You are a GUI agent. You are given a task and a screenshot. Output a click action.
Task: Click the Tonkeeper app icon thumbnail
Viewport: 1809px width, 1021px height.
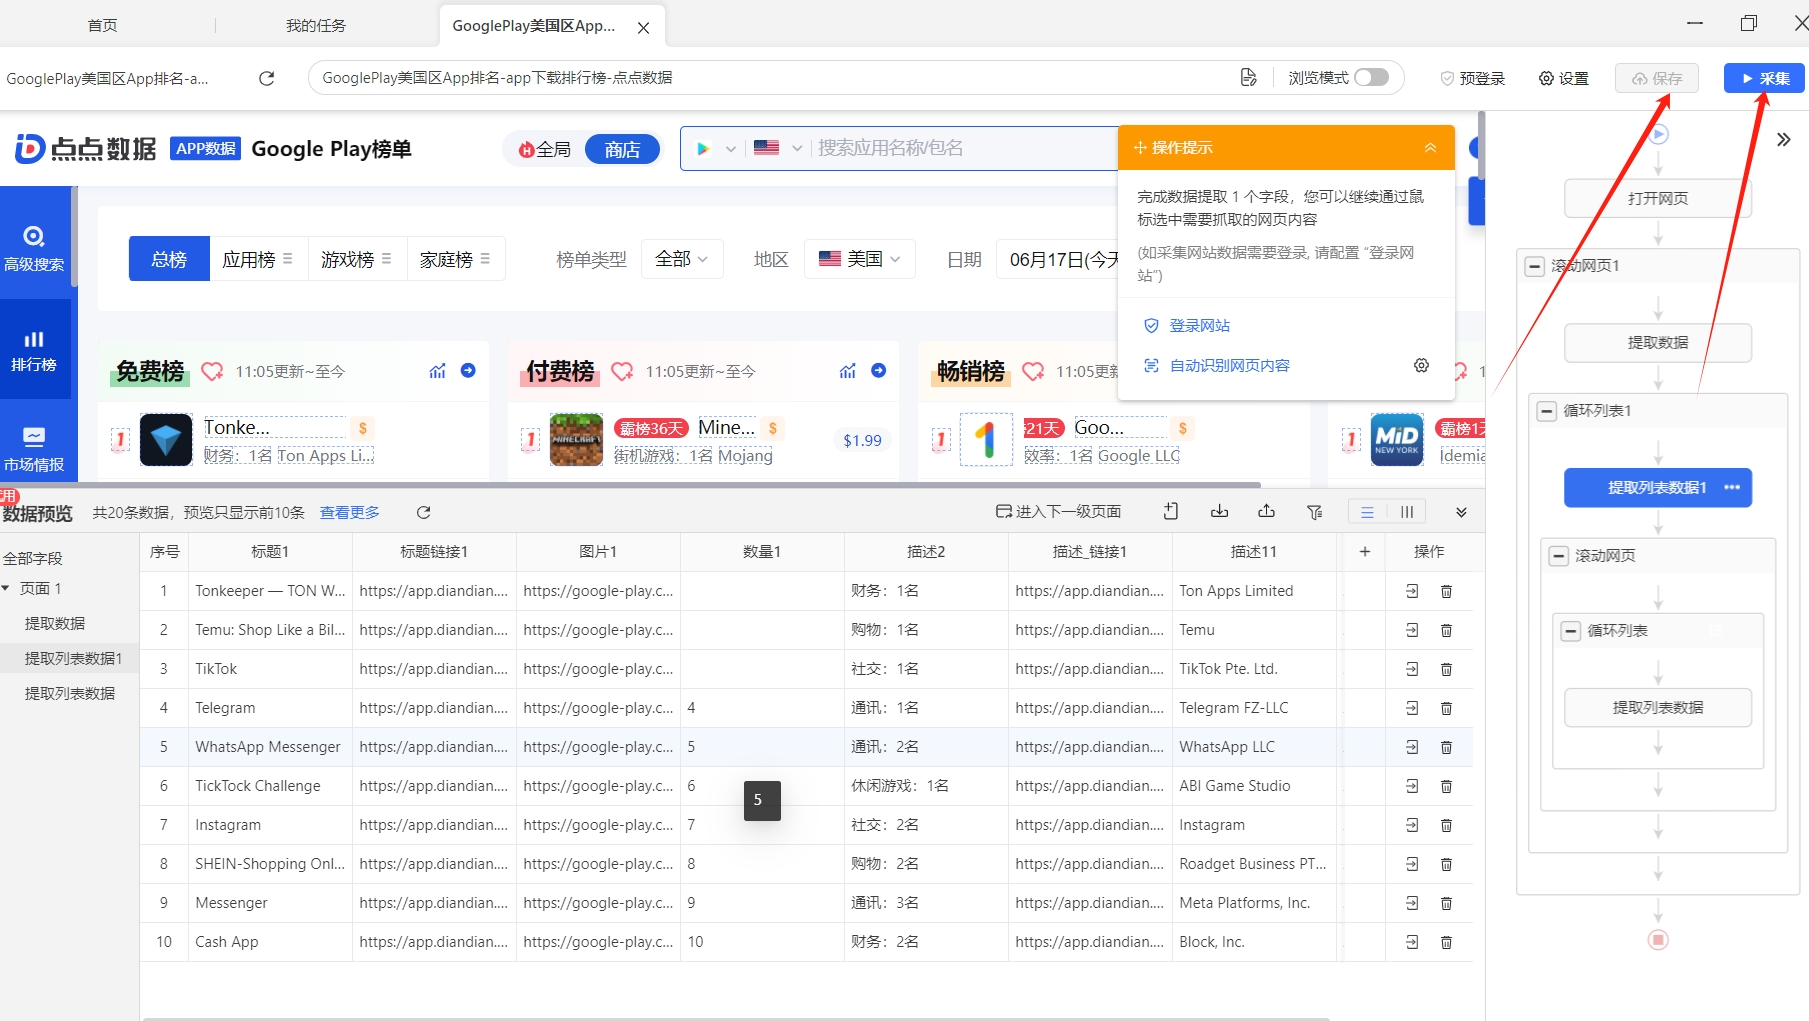pos(165,440)
